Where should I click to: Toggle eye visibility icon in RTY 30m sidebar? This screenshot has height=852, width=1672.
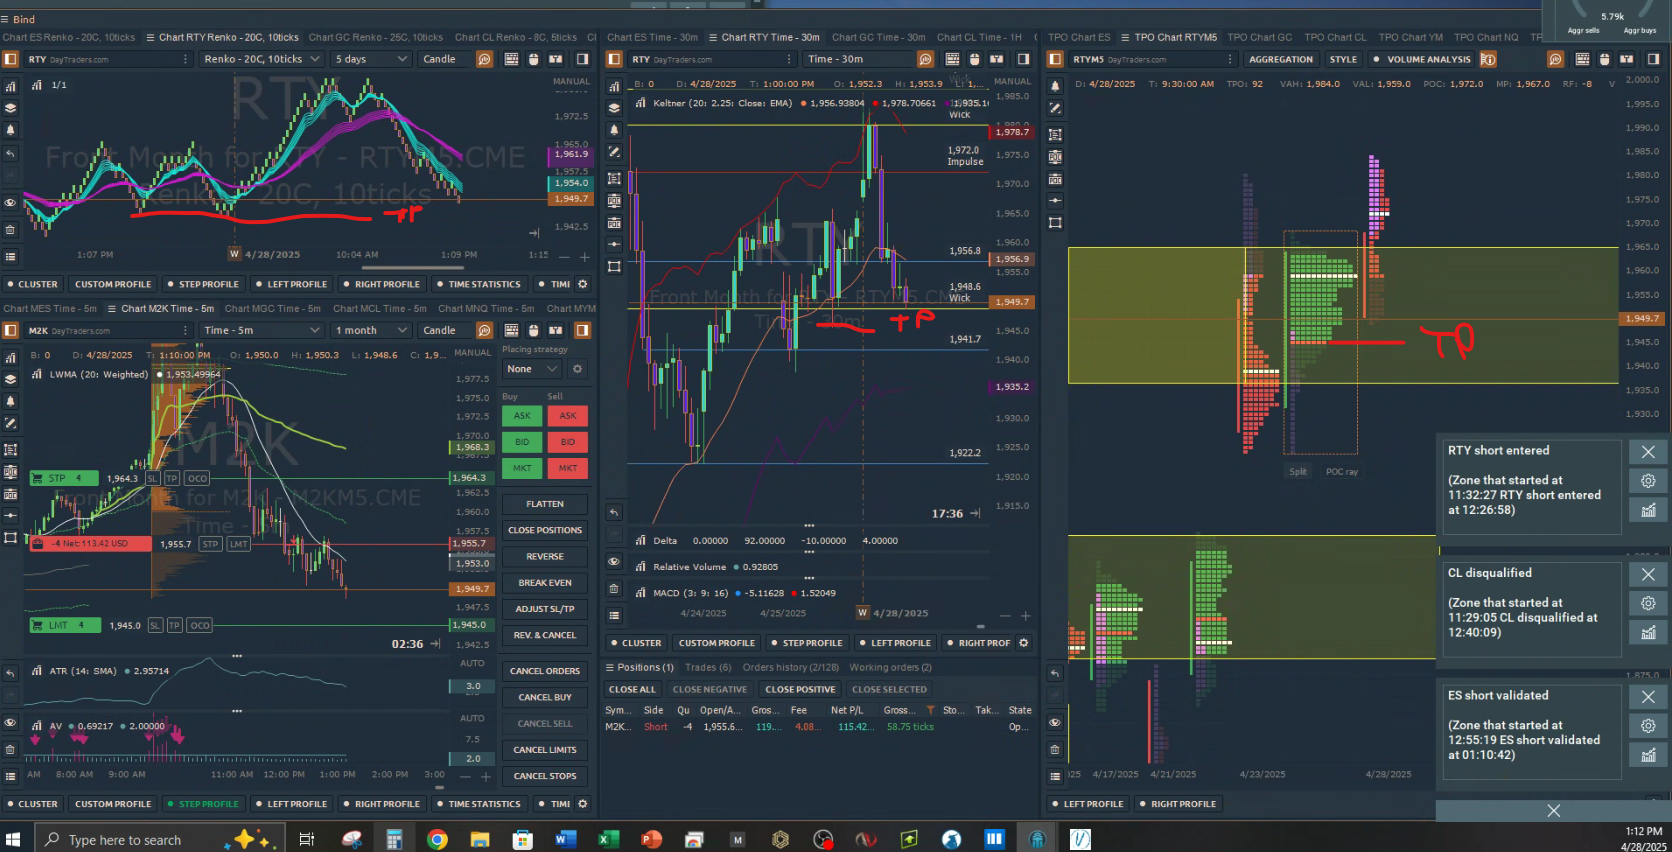coord(614,561)
